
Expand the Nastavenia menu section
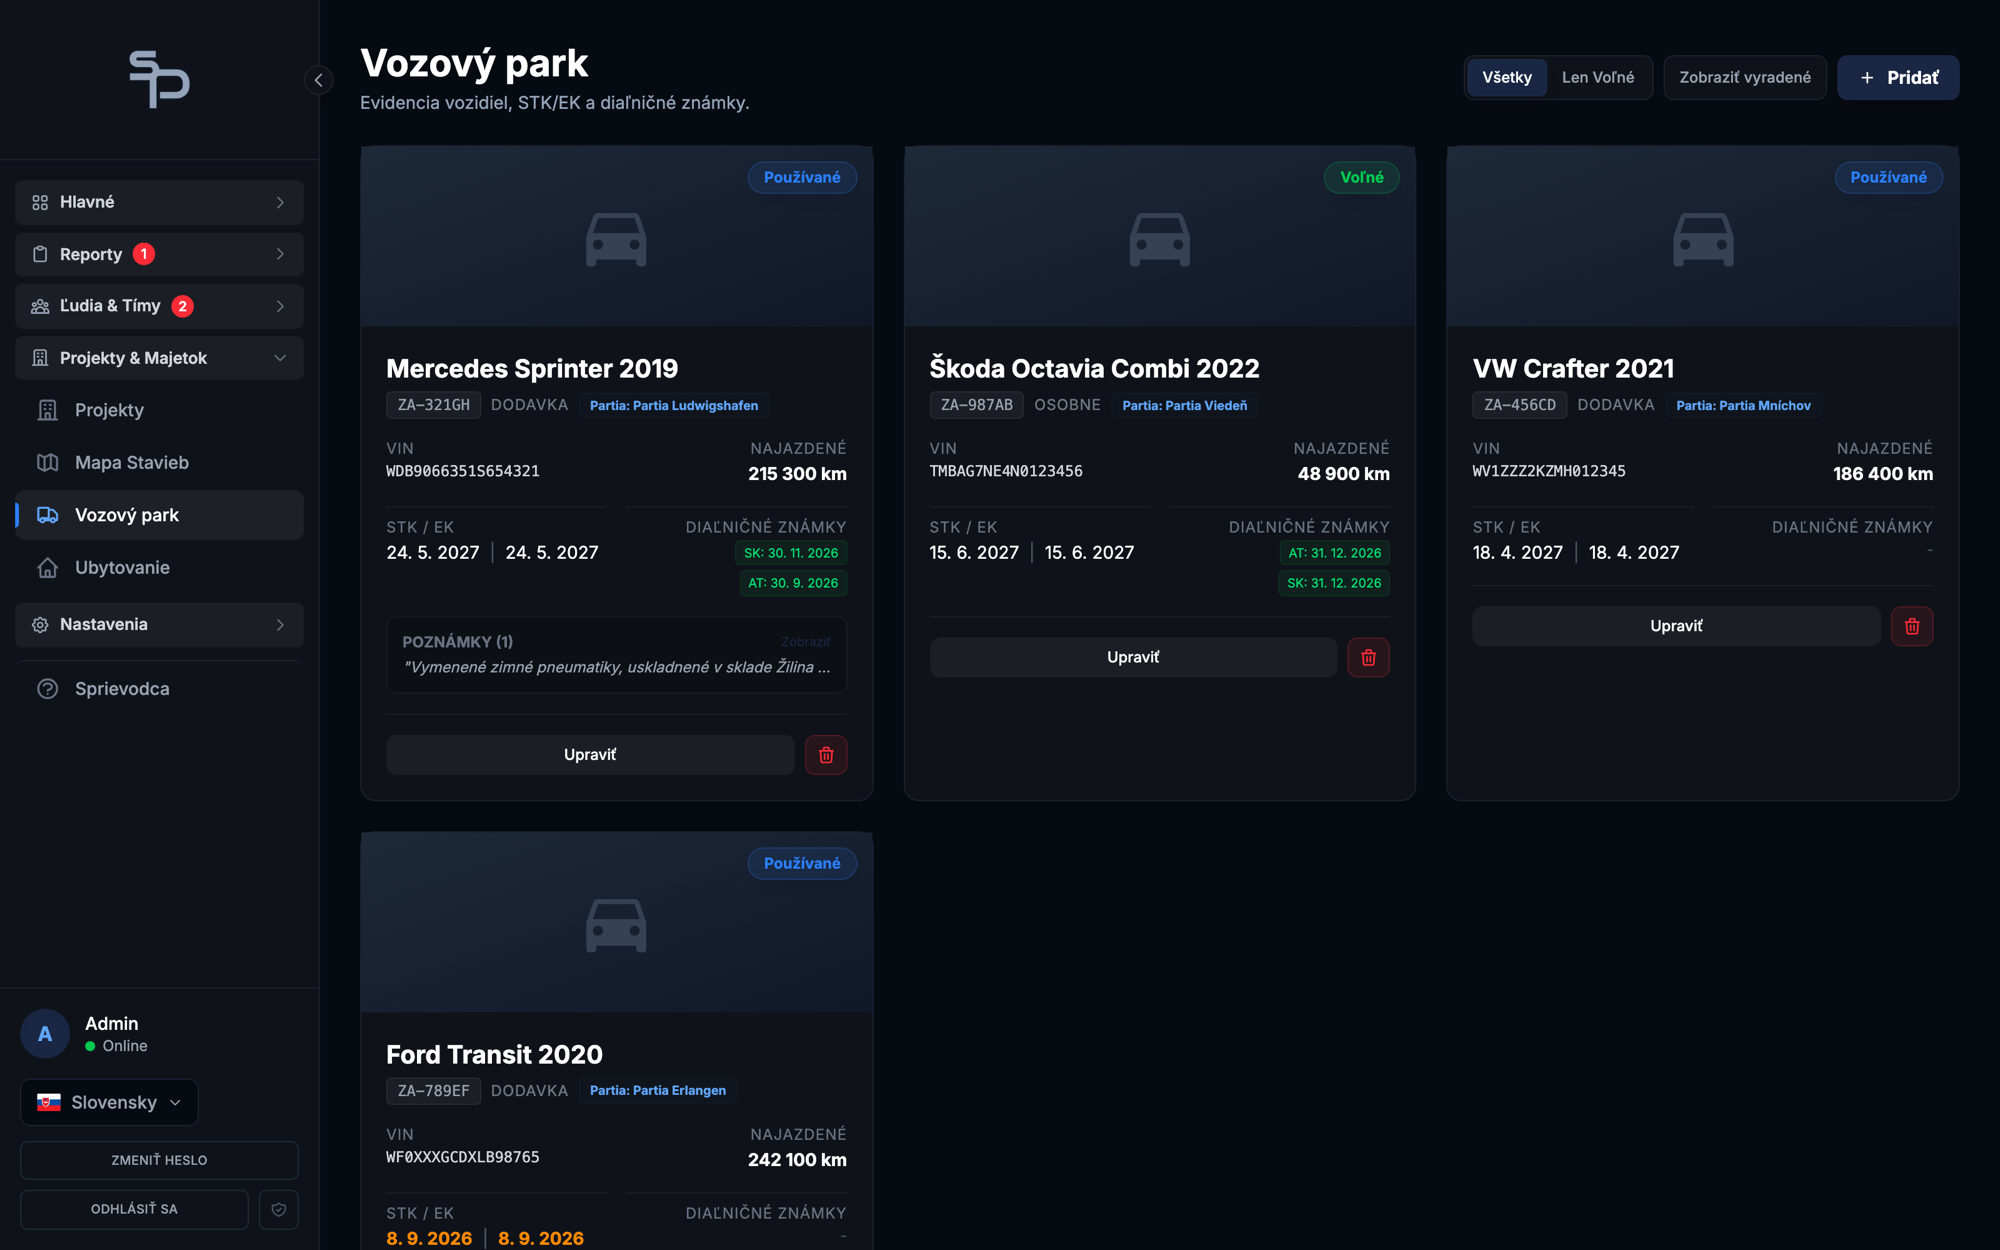tap(159, 624)
